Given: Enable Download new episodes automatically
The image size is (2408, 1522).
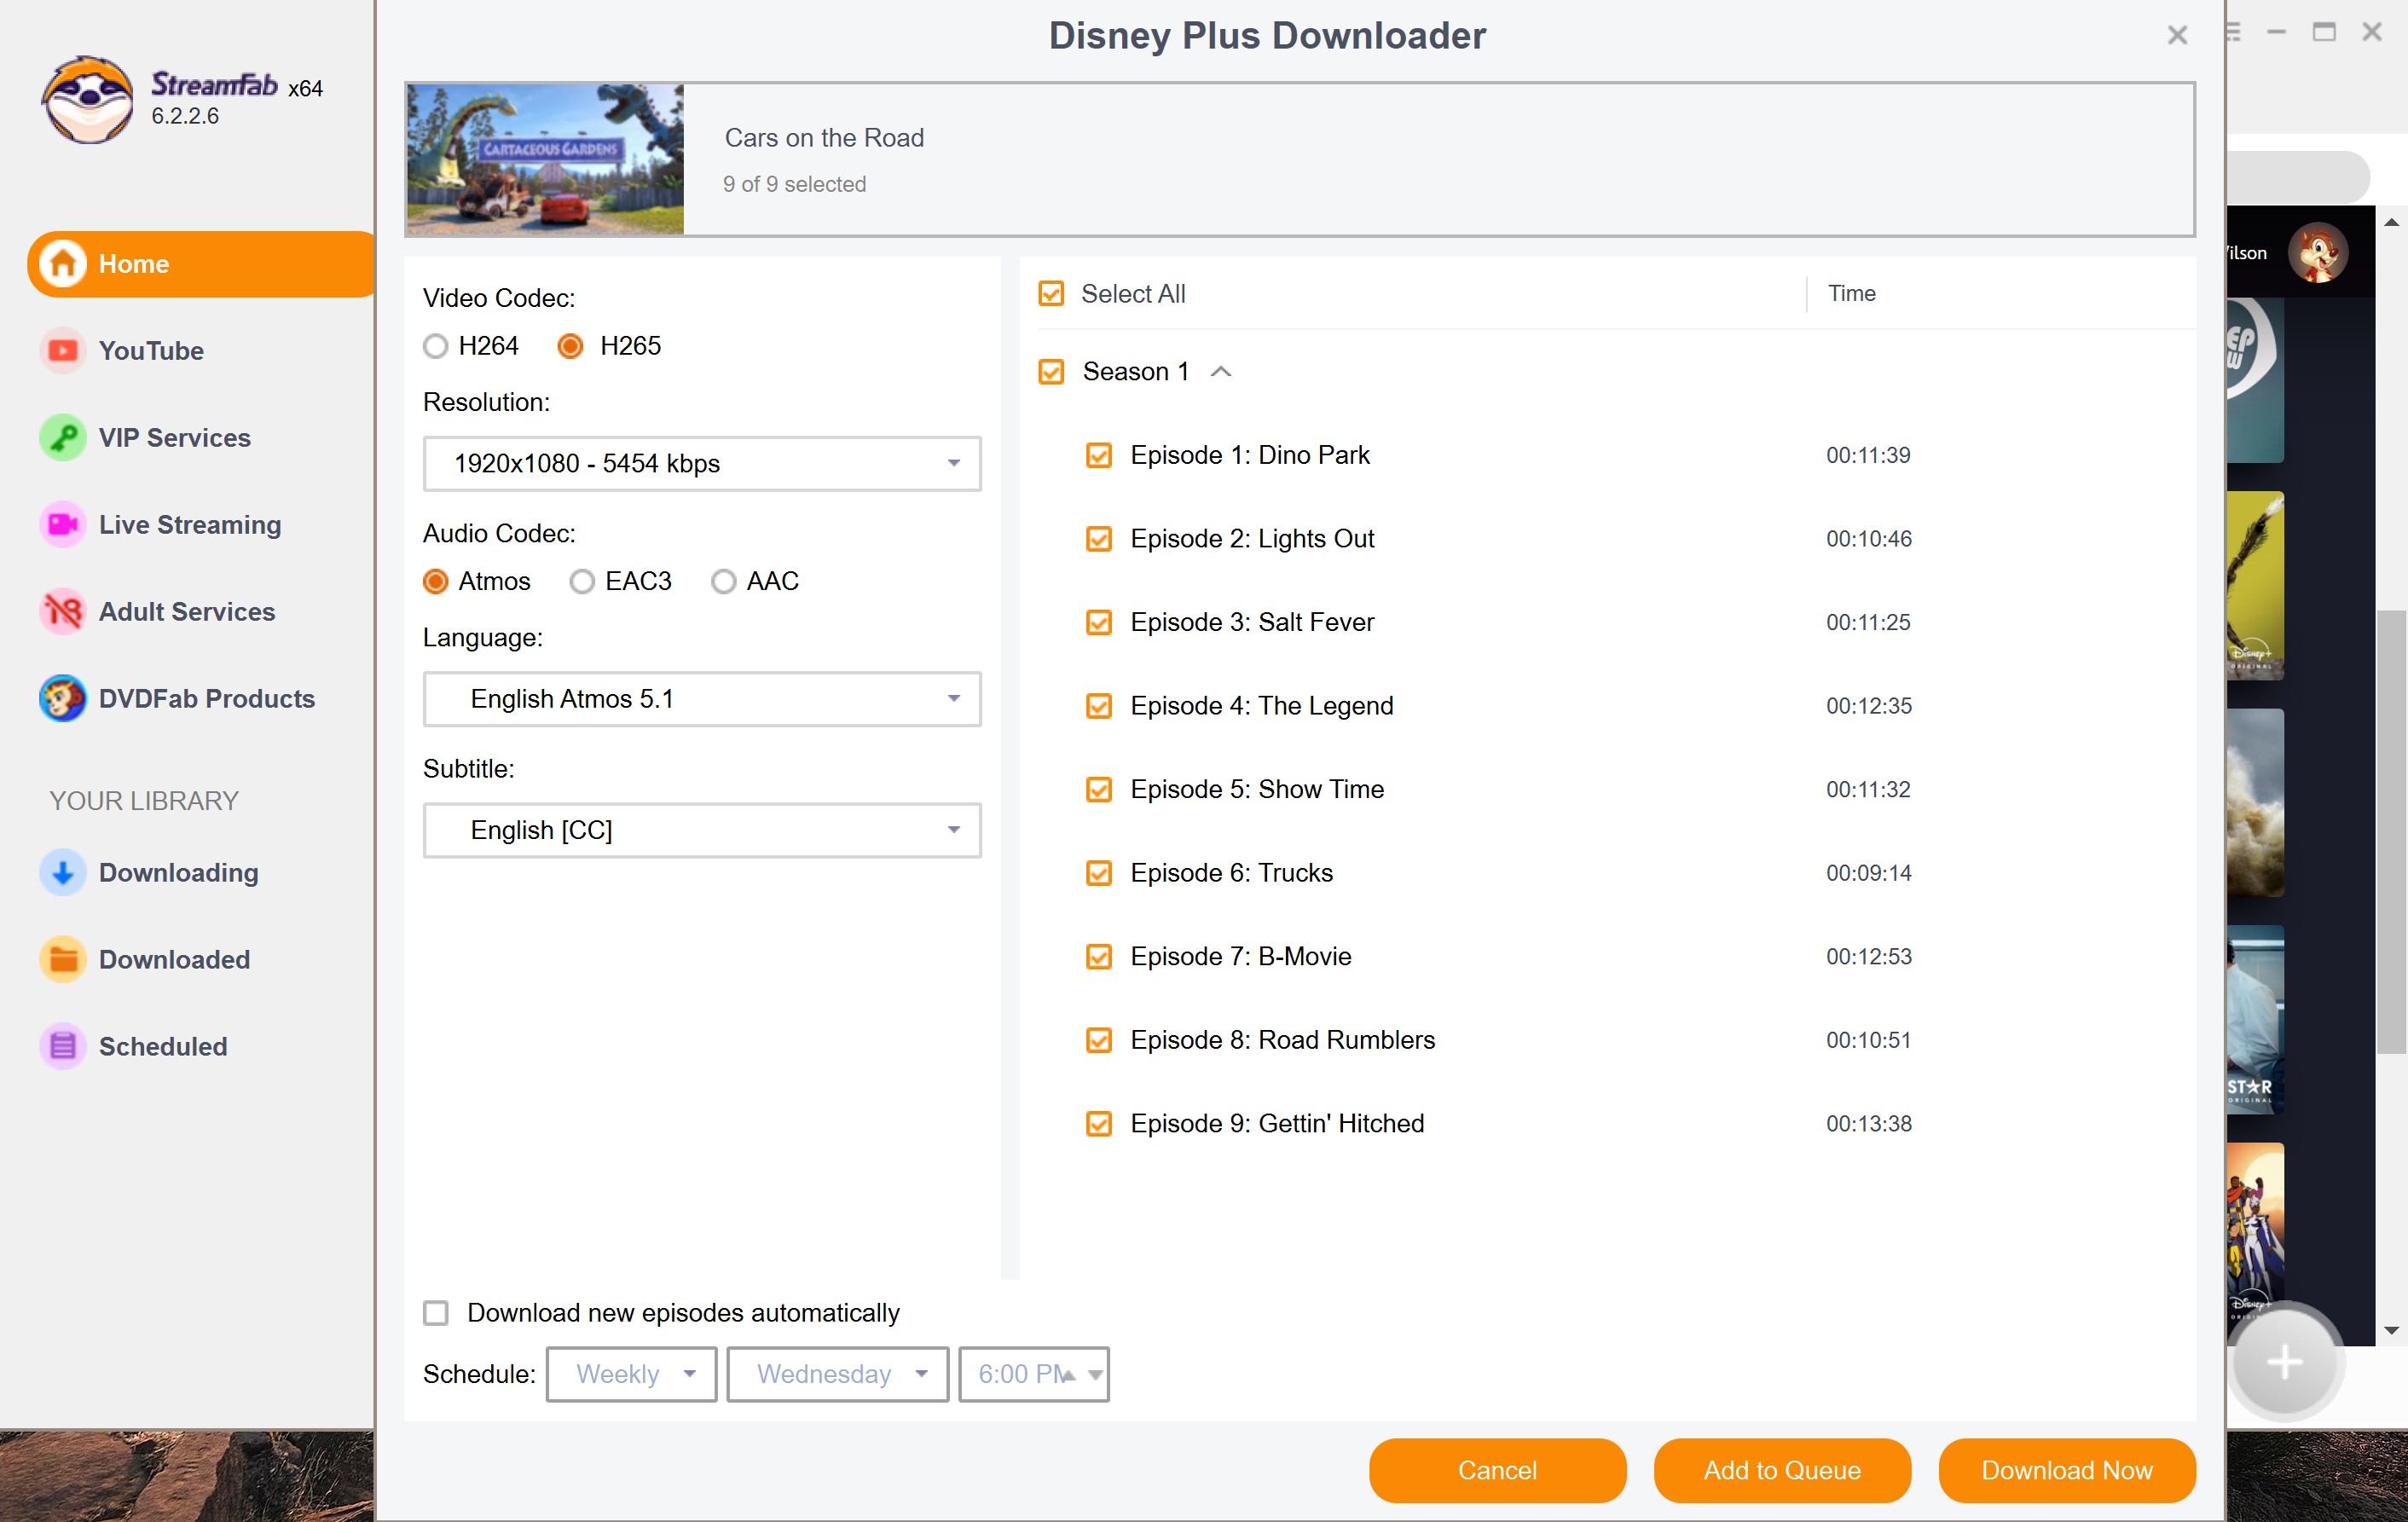Looking at the screenshot, I should (436, 1313).
